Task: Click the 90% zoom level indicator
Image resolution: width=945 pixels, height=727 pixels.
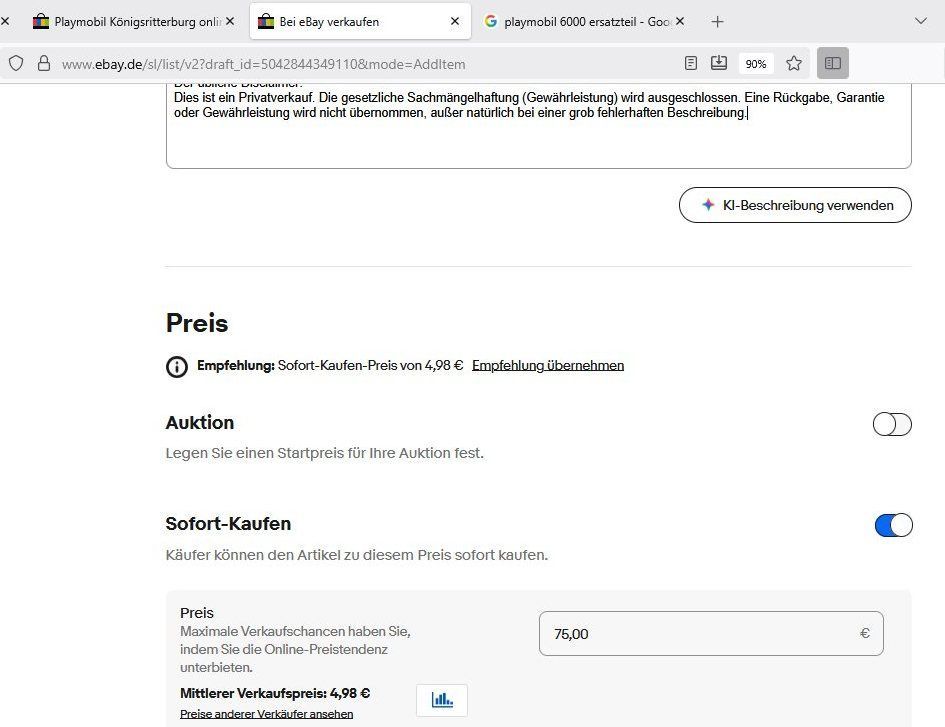Action: click(x=755, y=63)
